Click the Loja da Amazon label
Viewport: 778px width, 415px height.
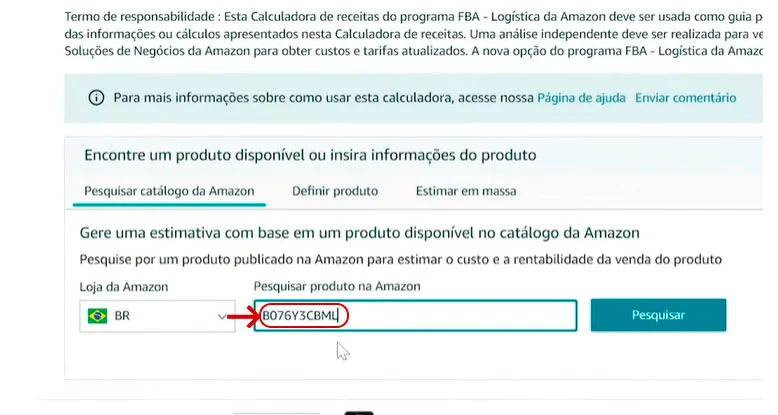pos(124,287)
